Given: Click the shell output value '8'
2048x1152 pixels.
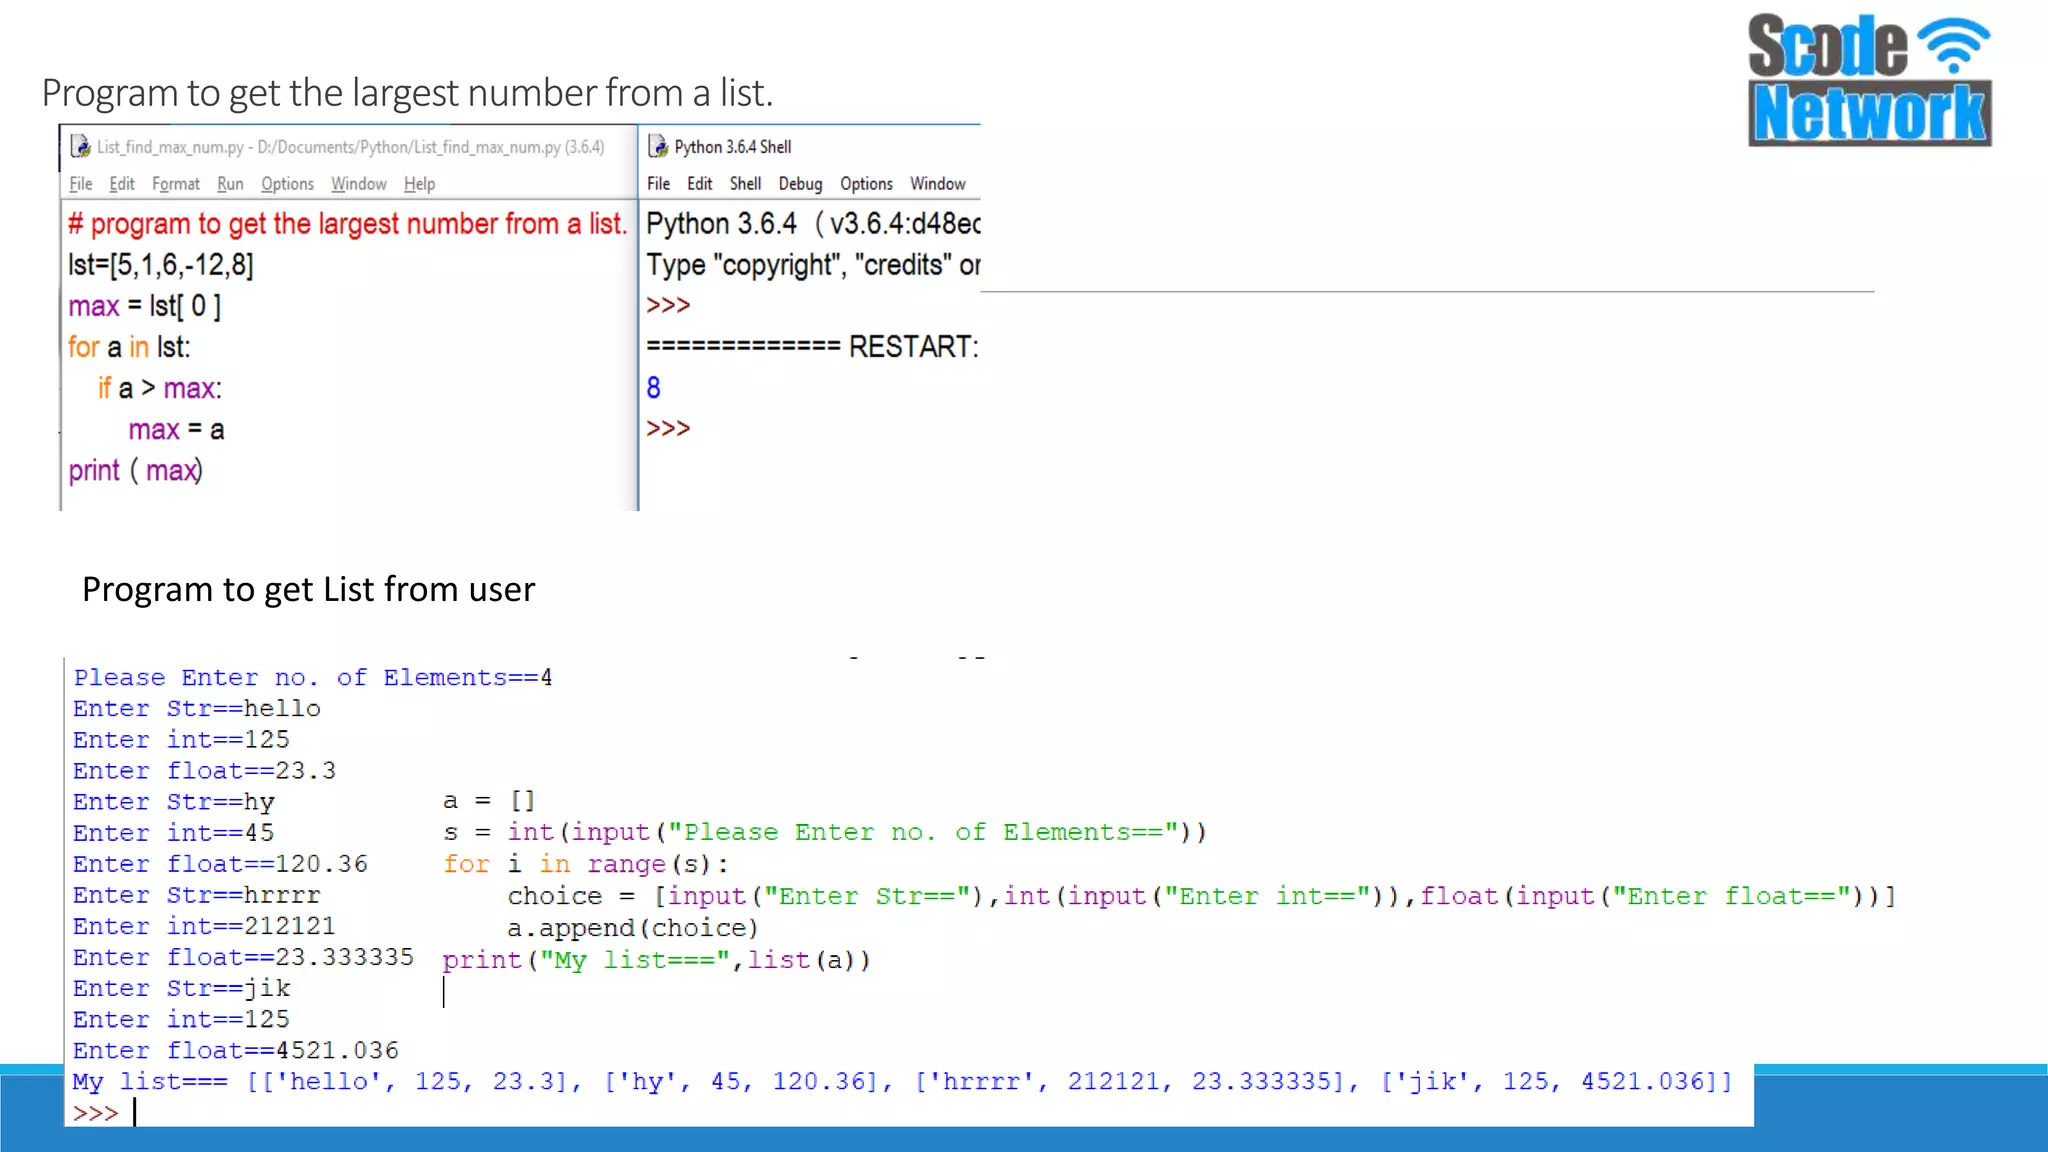Looking at the screenshot, I should click(653, 388).
